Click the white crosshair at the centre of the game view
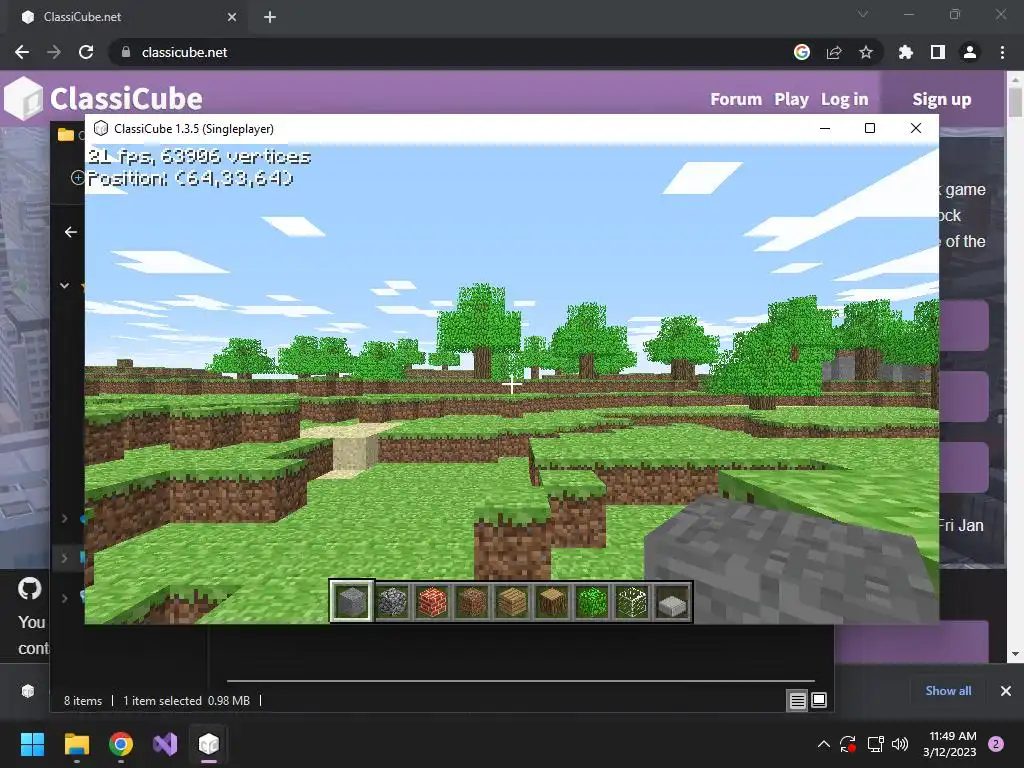 click(511, 385)
